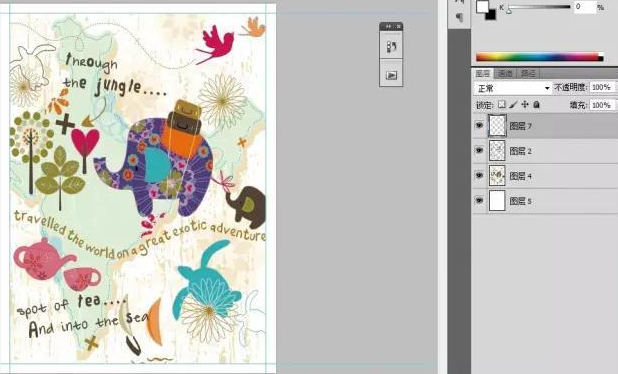Switch to the 路径 paths tab
Viewport: 618px width, 374px height.
coord(528,73)
